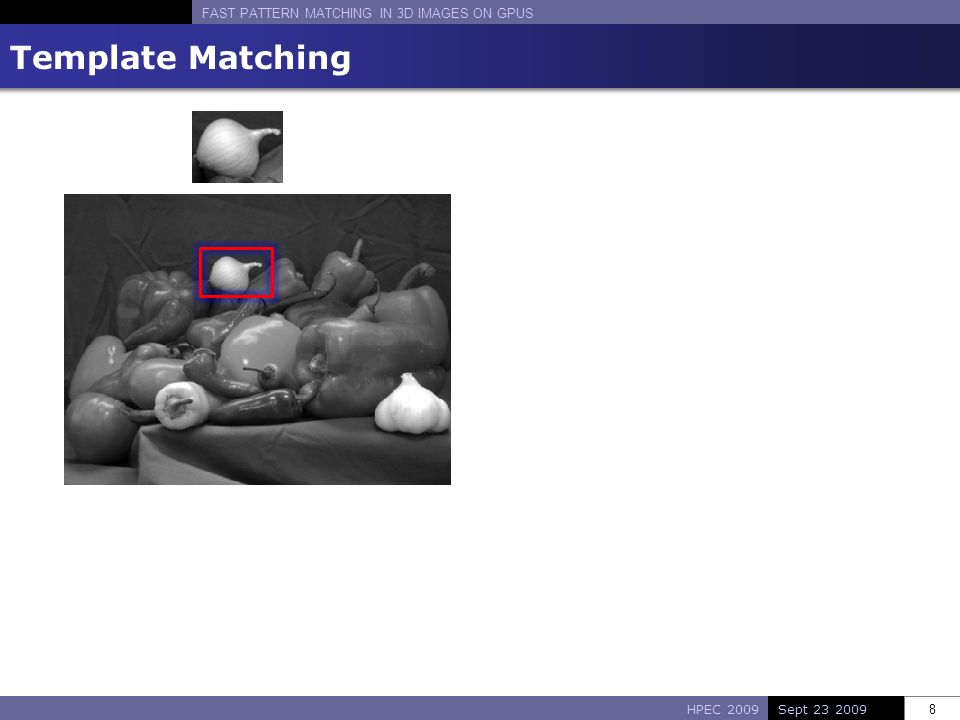Click the slide number 8
Screen dimensions: 960x720
[932, 709]
